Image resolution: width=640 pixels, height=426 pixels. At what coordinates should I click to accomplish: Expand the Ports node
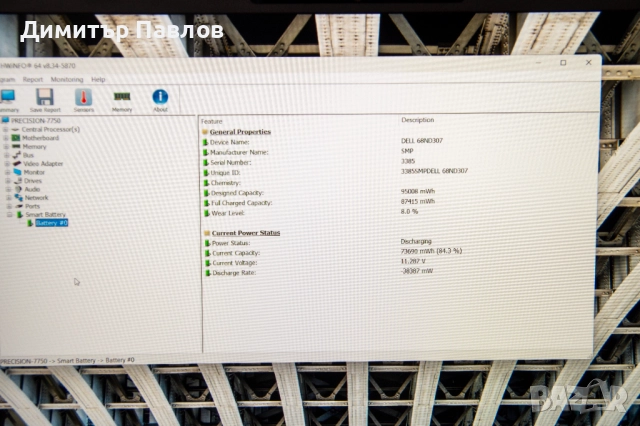(x=9, y=206)
